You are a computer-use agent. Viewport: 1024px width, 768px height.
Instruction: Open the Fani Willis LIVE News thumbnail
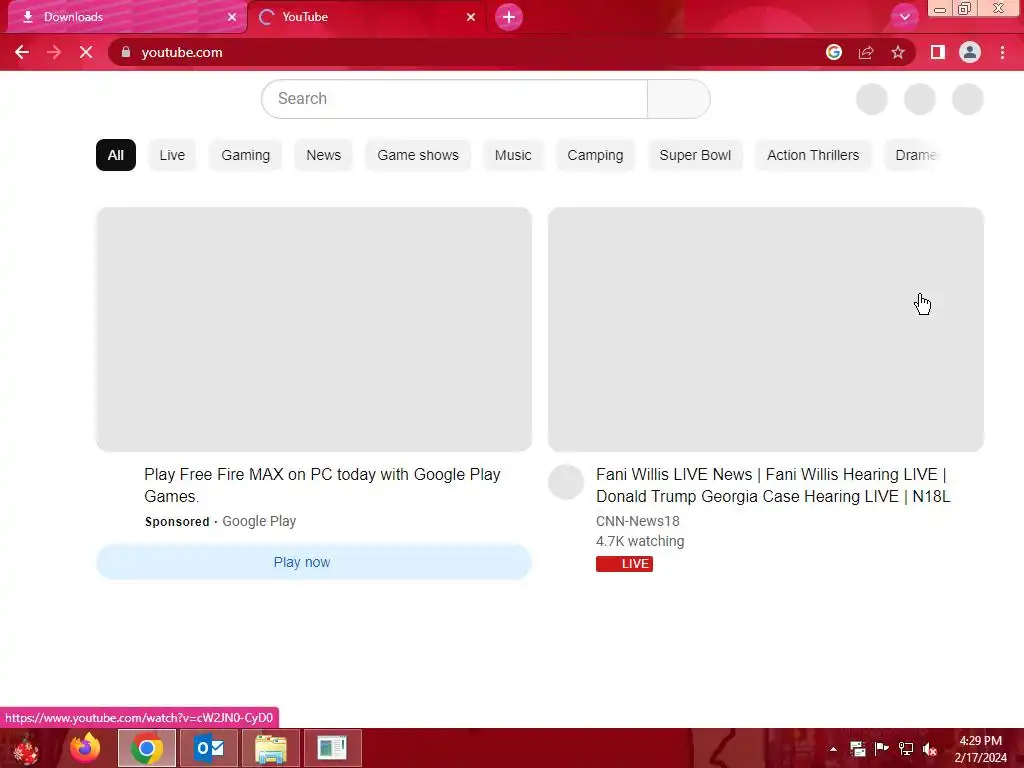766,329
